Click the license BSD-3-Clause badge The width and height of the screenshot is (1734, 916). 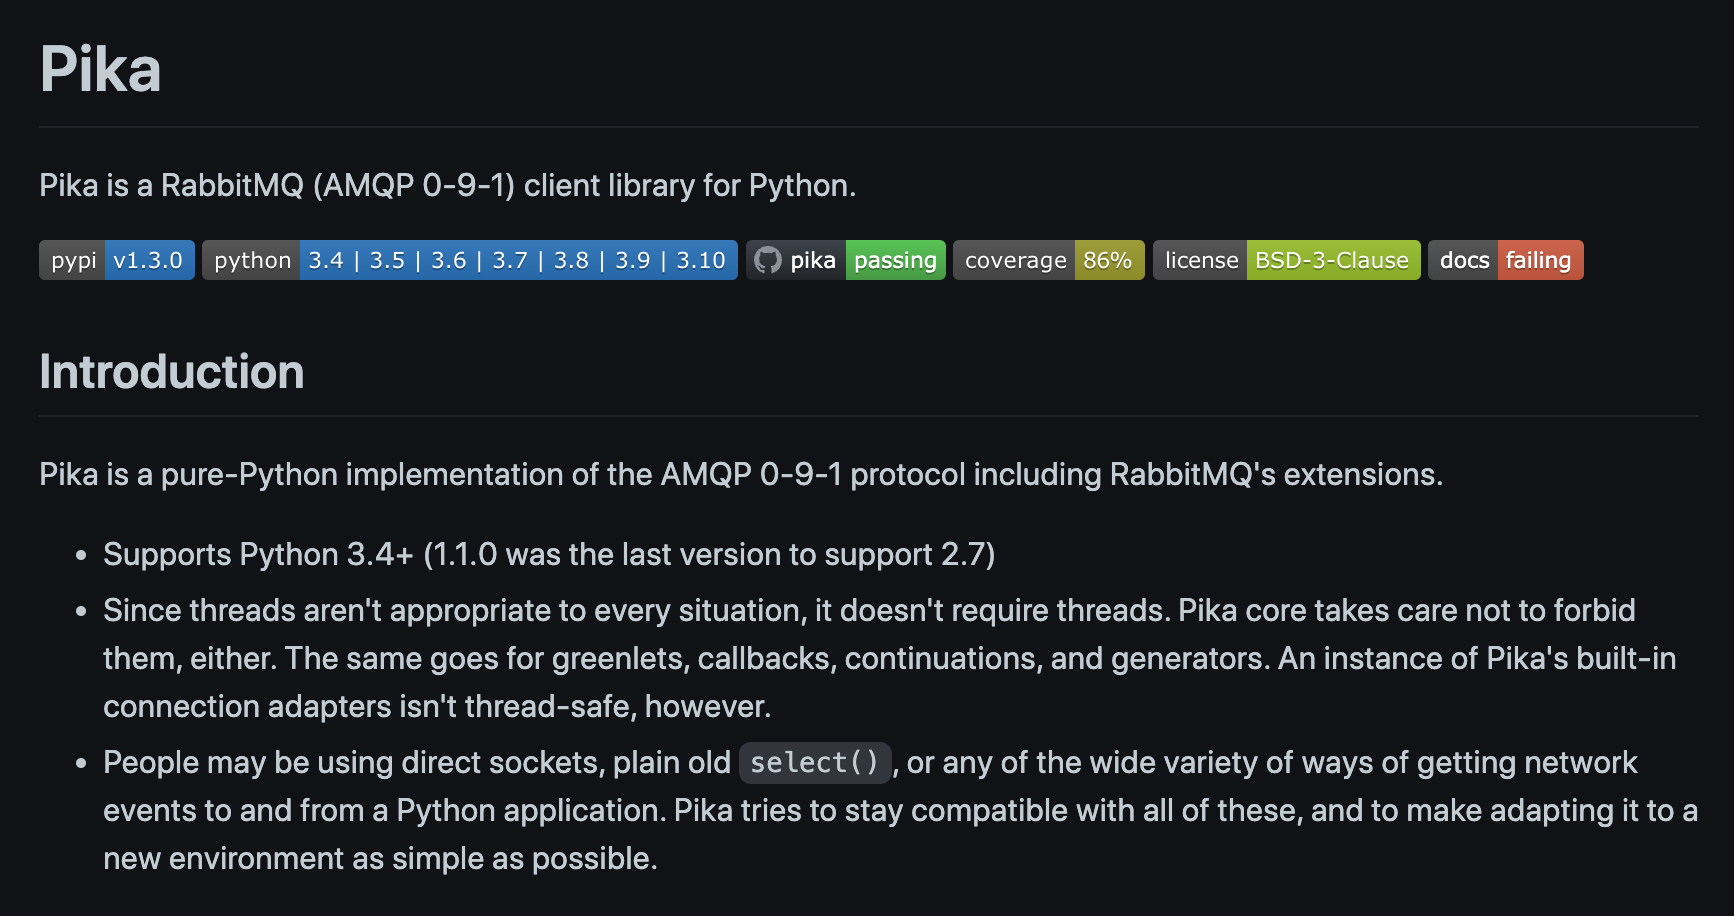click(x=1287, y=260)
